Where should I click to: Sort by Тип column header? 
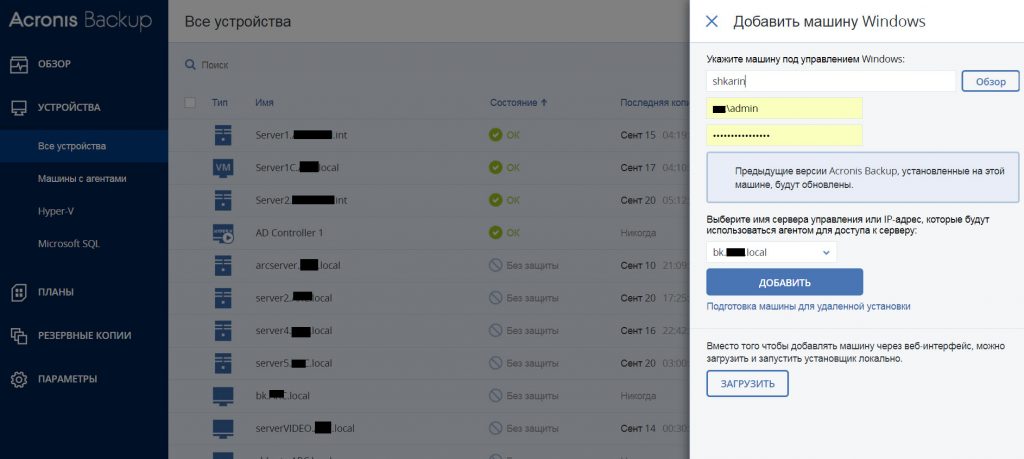click(x=219, y=103)
